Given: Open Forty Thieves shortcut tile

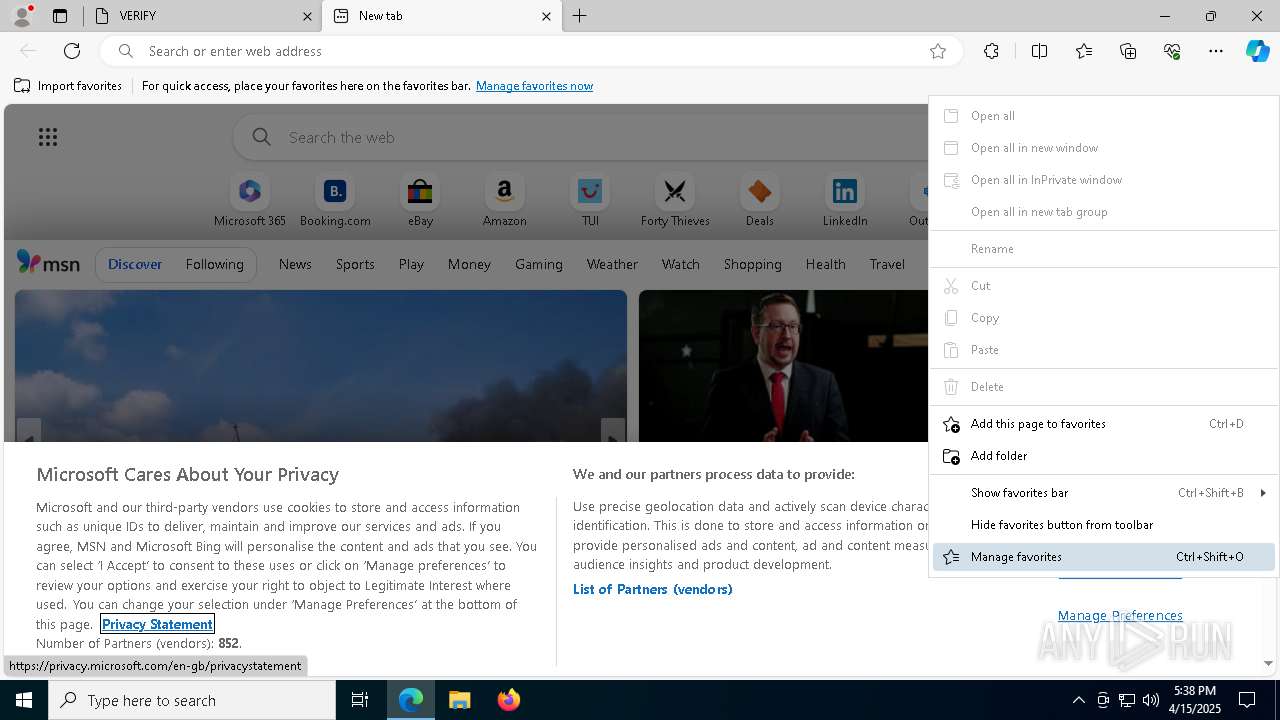Looking at the screenshot, I should (675, 201).
